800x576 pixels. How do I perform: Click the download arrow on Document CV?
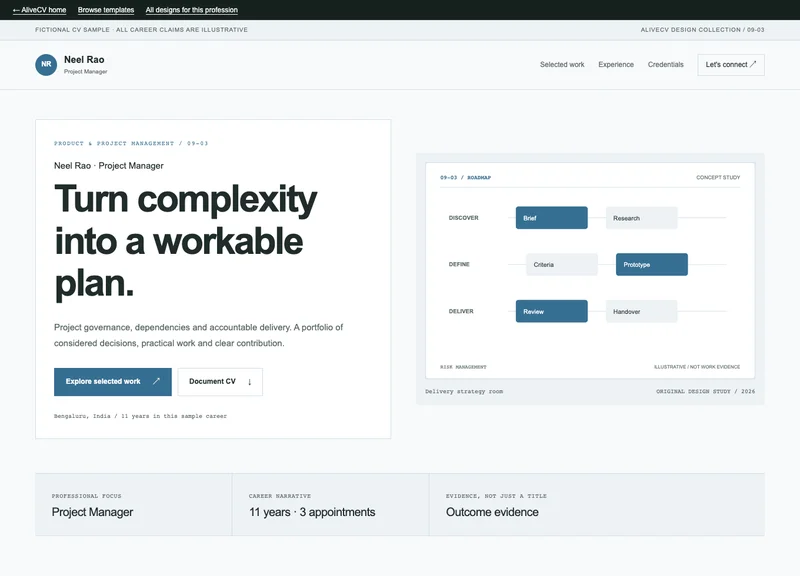click(249, 382)
